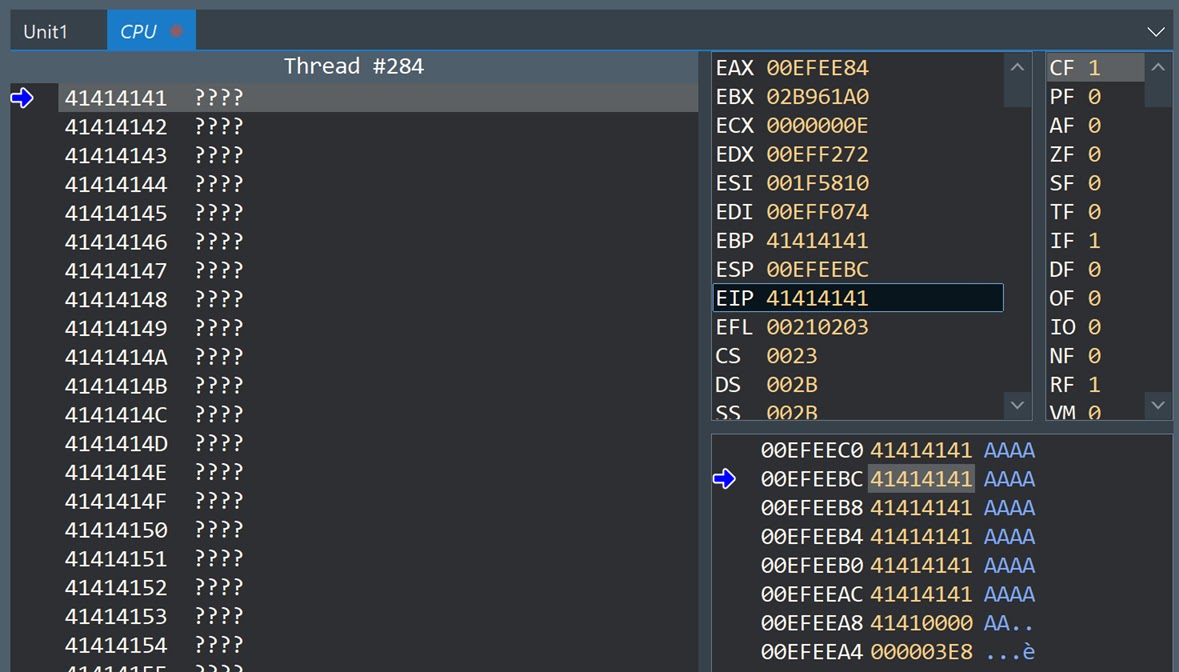Select disassembly row 4141414A
Viewport: 1179px width, 672px height.
(x=378, y=357)
